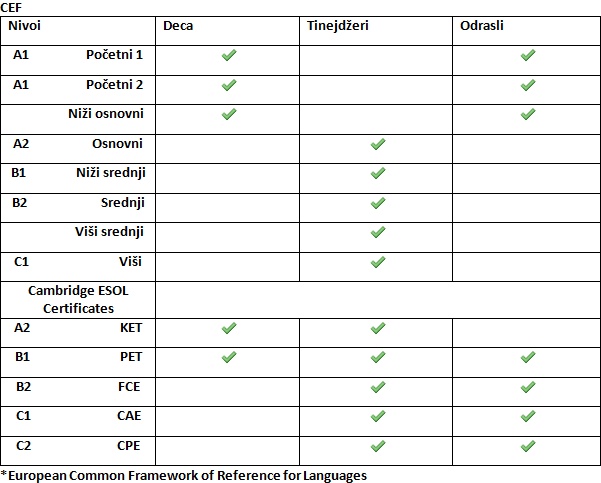Select the Odrasli column header
601x483 pixels.
coord(482,26)
